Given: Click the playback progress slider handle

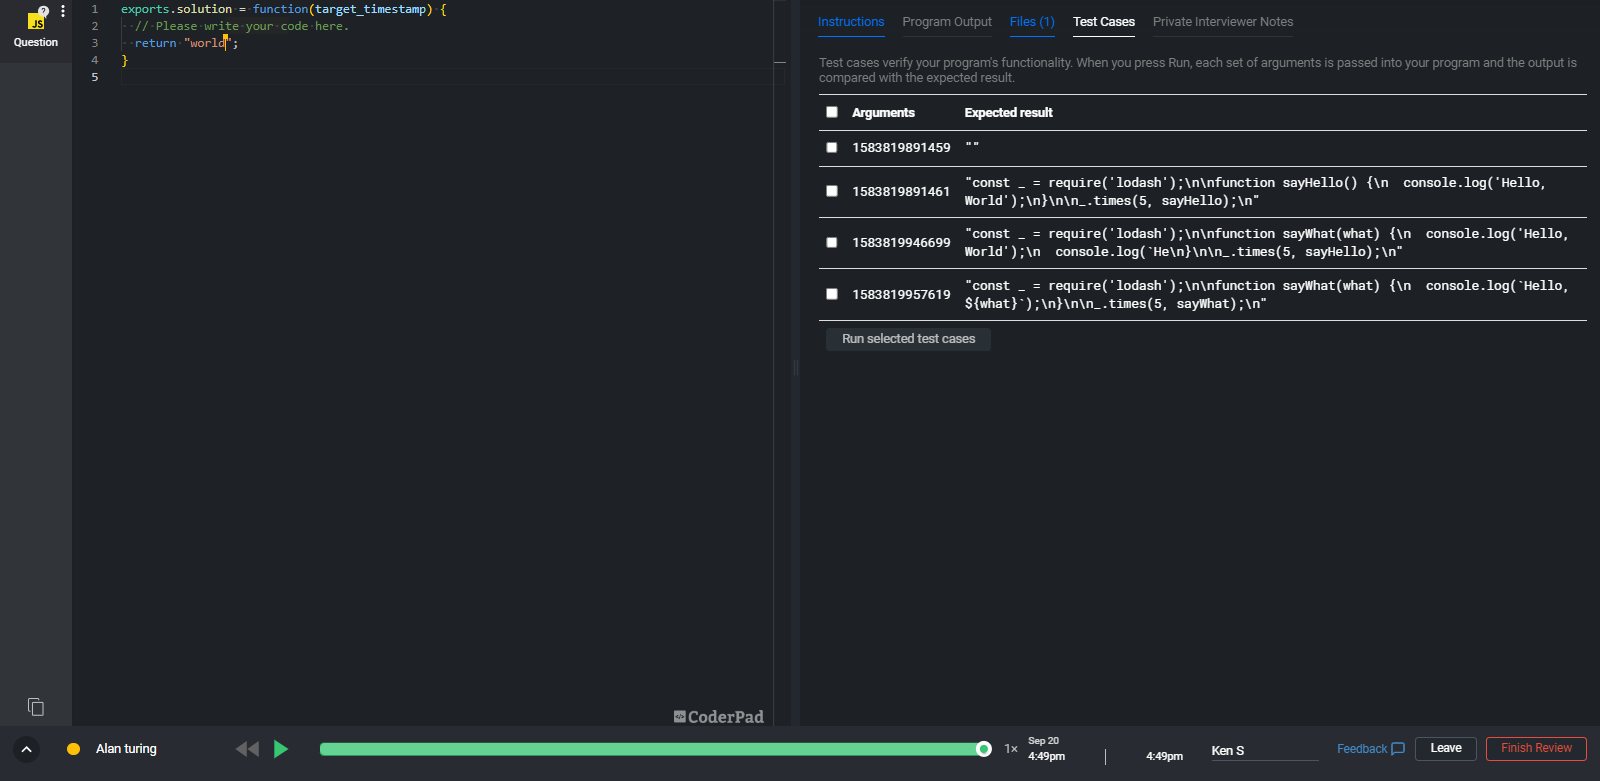Looking at the screenshot, I should [x=984, y=749].
